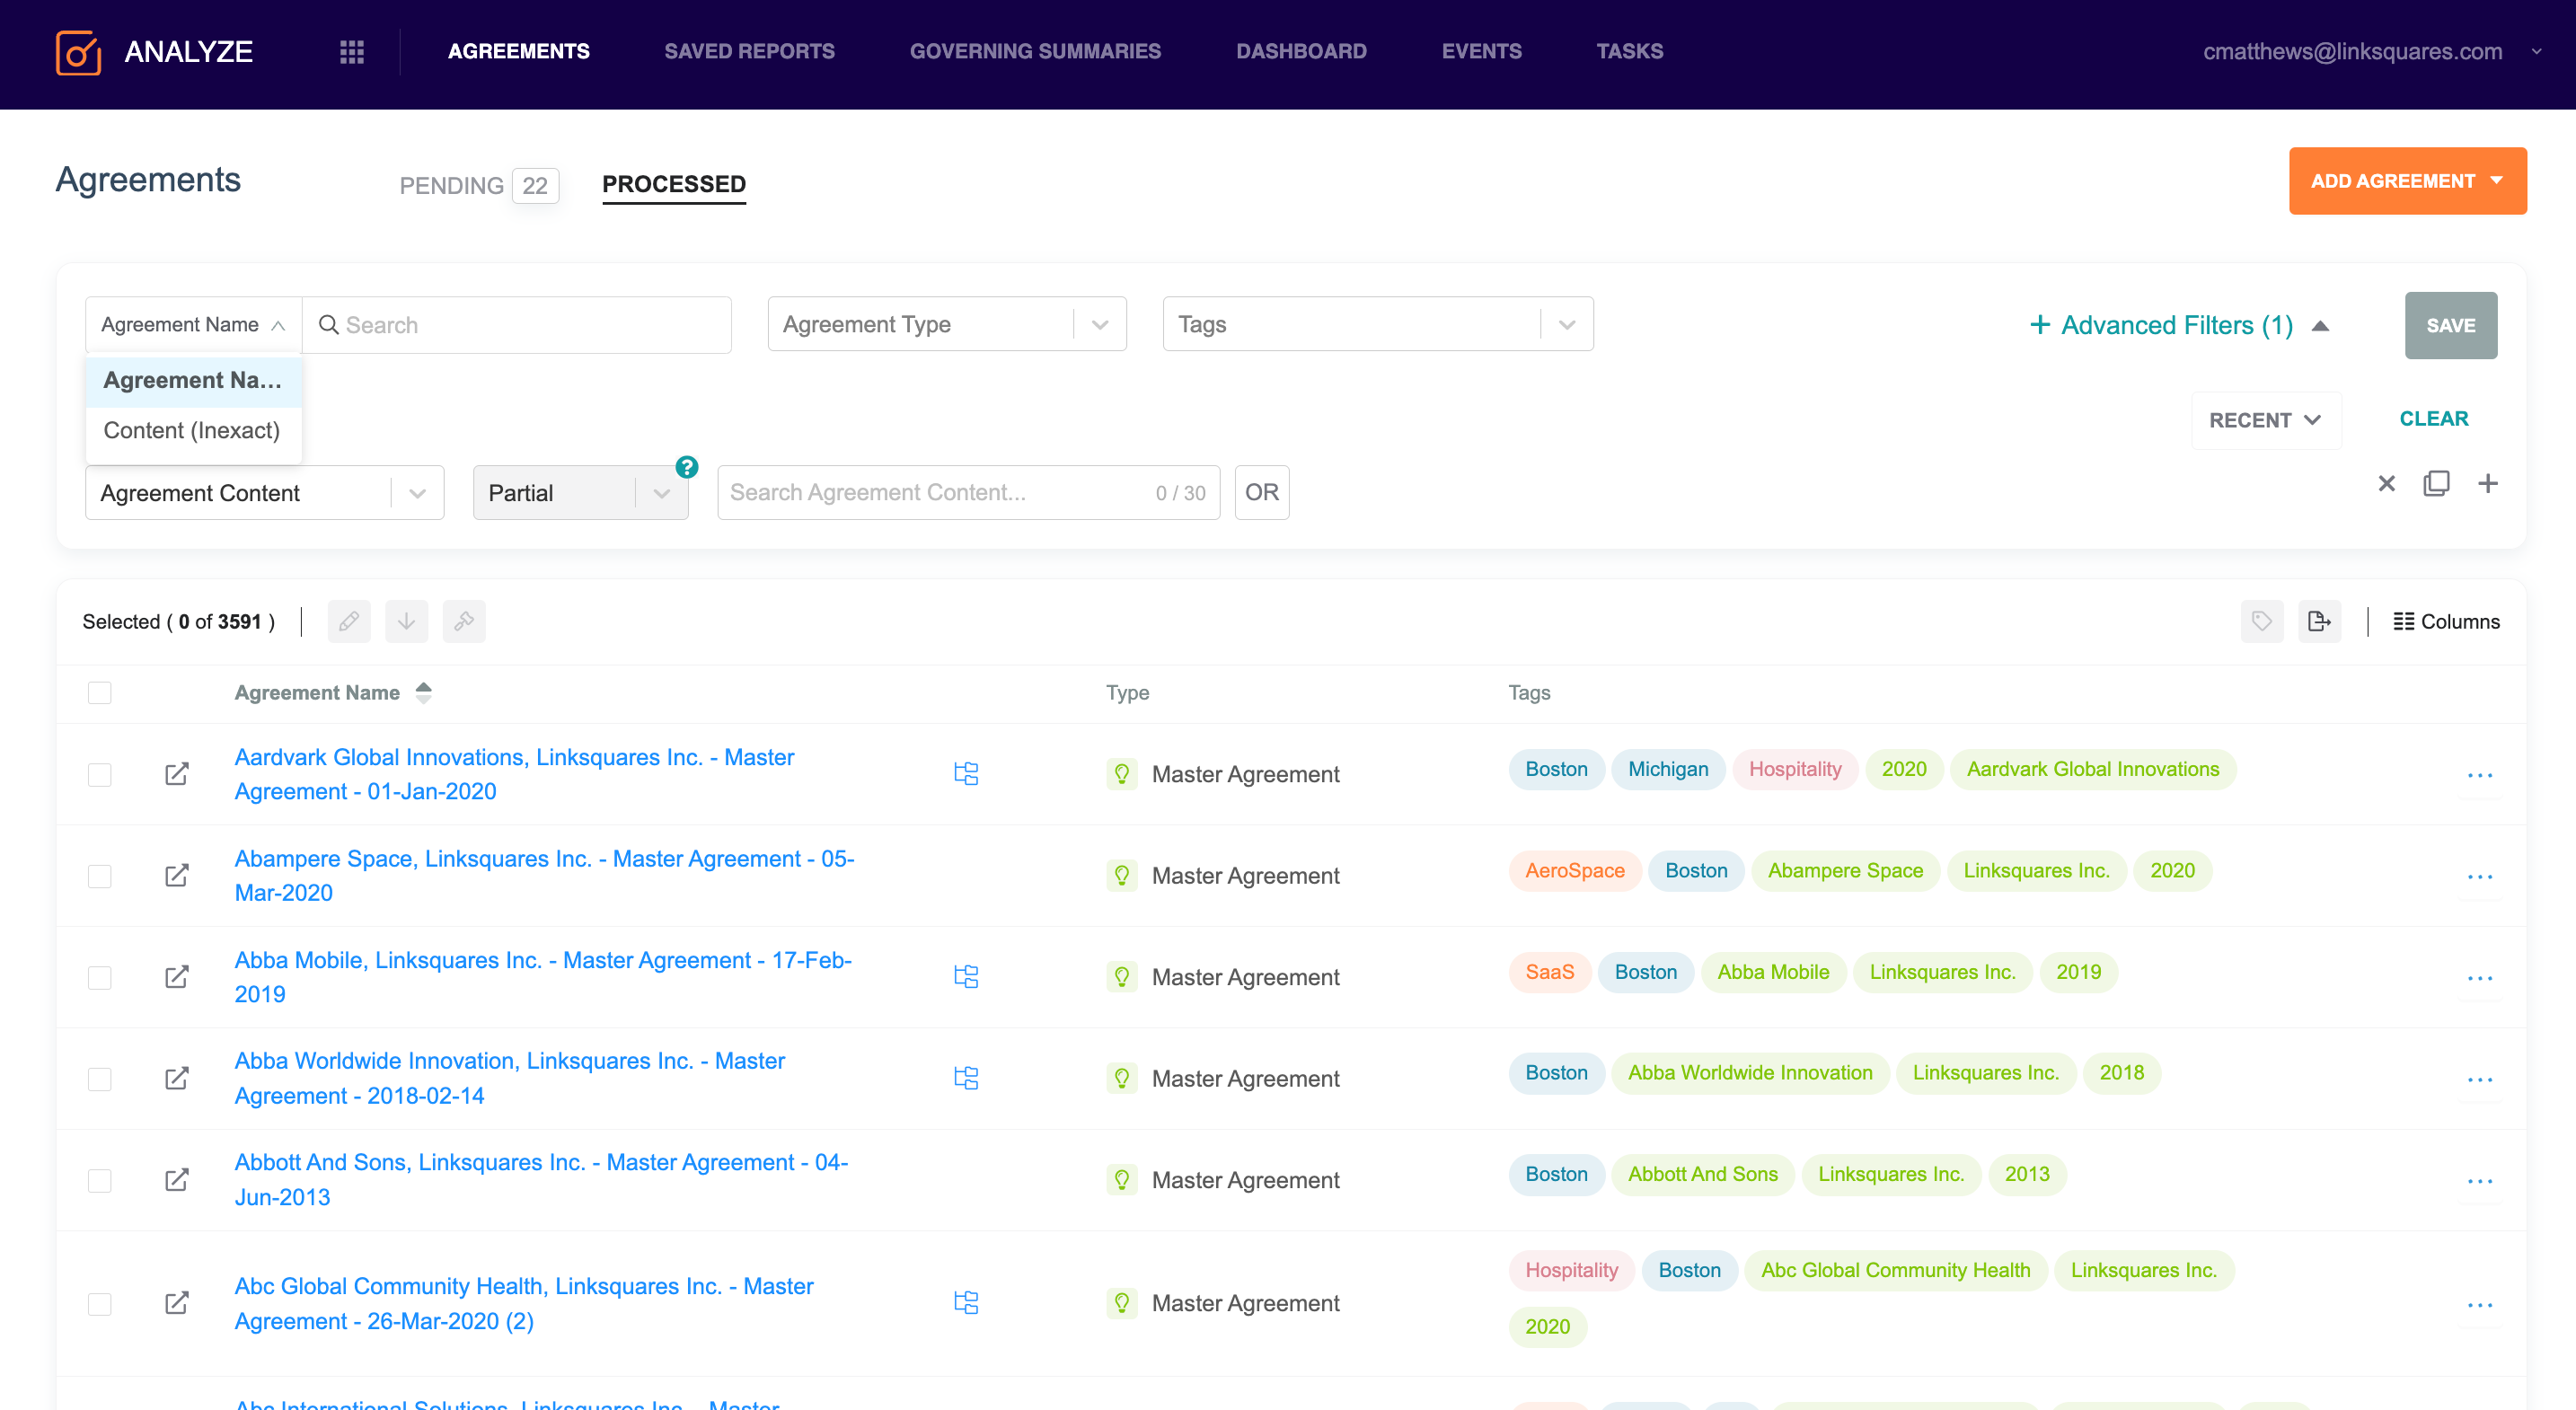Open more options for Aardvark Global Innovations row

2480,776
